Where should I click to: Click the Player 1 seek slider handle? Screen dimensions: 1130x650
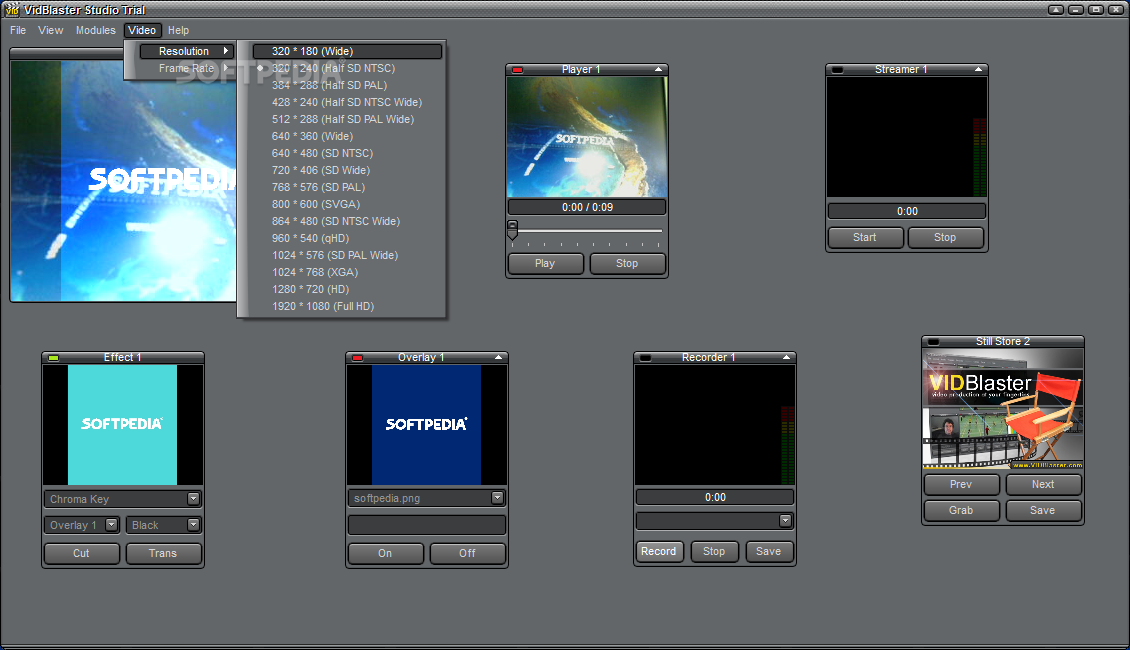[512, 230]
